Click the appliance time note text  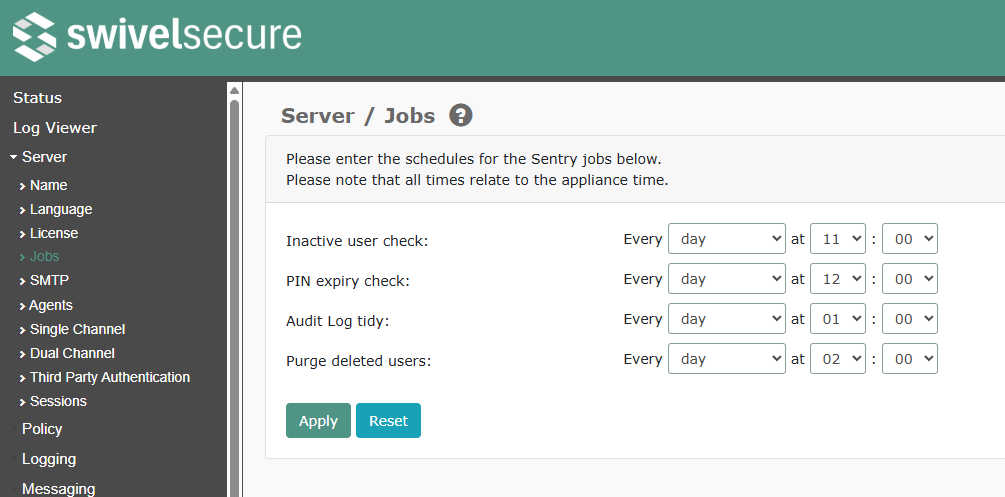point(477,180)
